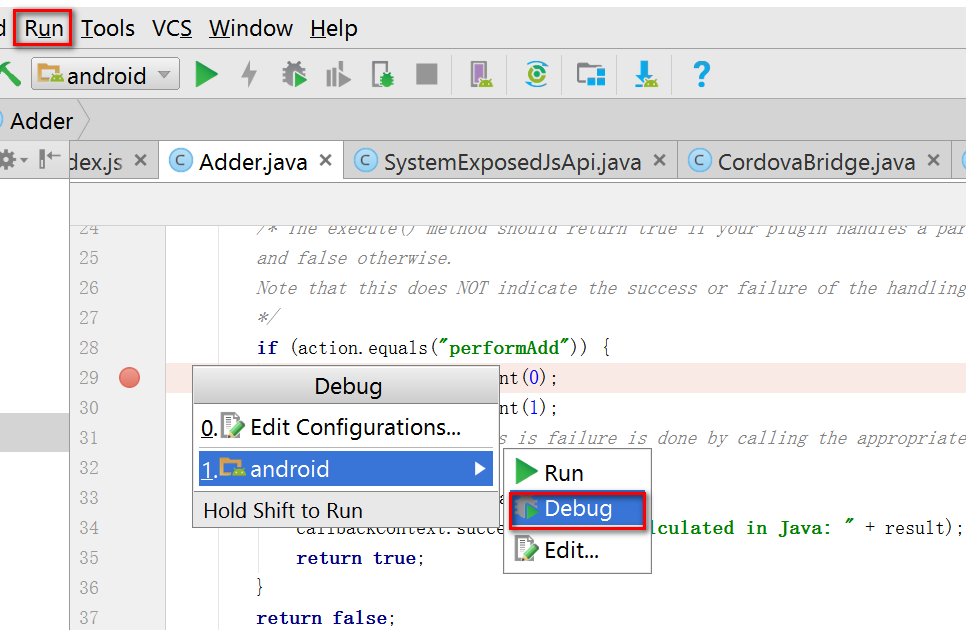966x630 pixels.
Task: Switch to the Adder.java tab
Action: tap(253, 162)
